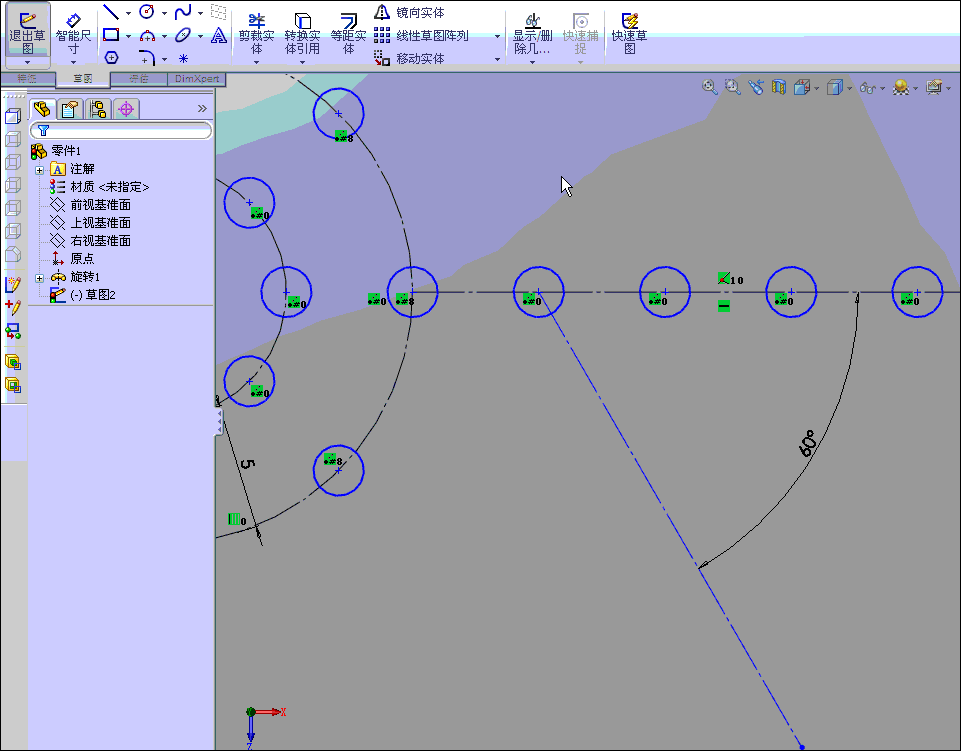The image size is (961, 751).
Task: Switch to the 评估 evaluate tab
Action: (139, 78)
